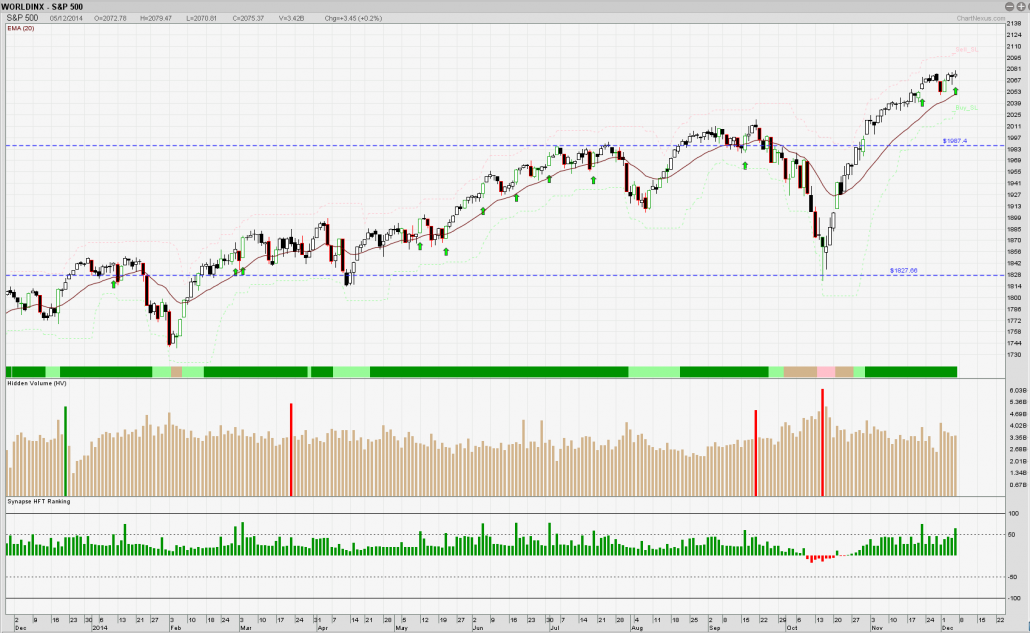Click the red volume bar in March
1030x633 pixels.
point(291,450)
